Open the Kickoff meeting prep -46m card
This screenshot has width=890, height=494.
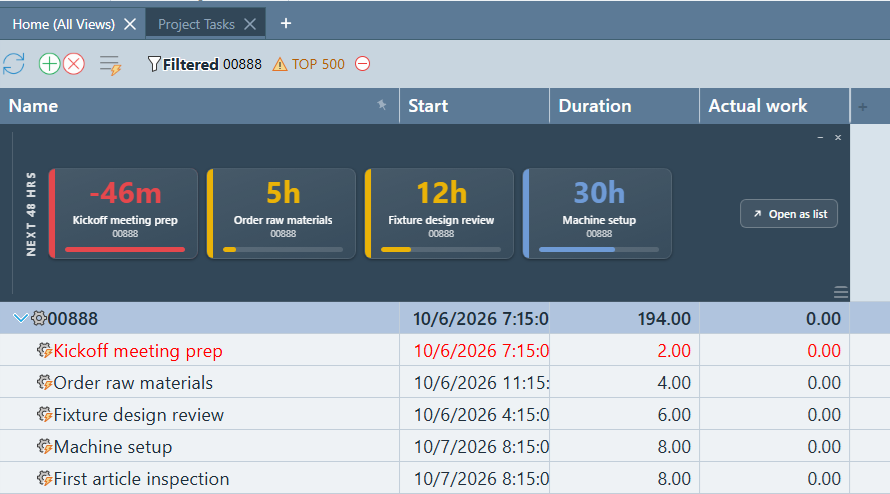[x=123, y=213]
